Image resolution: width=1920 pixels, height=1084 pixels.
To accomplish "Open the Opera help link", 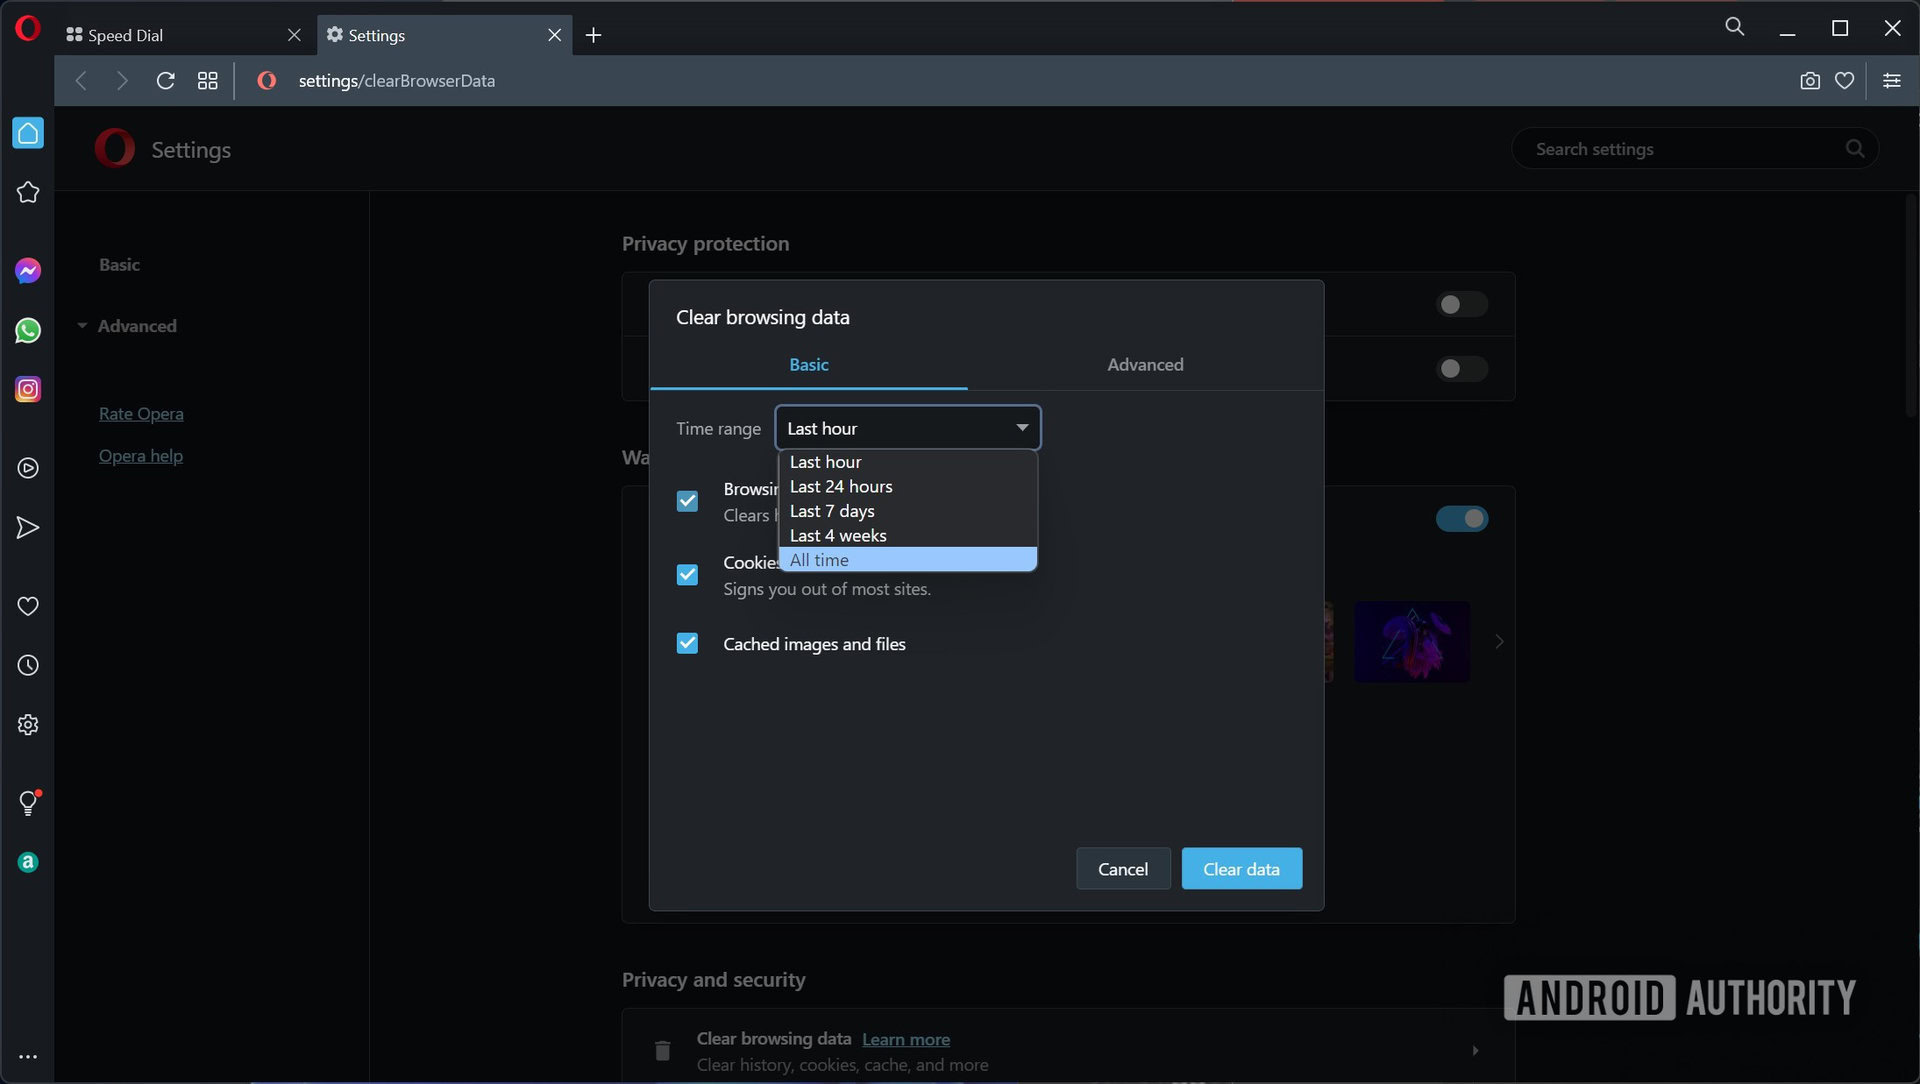I will point(141,456).
